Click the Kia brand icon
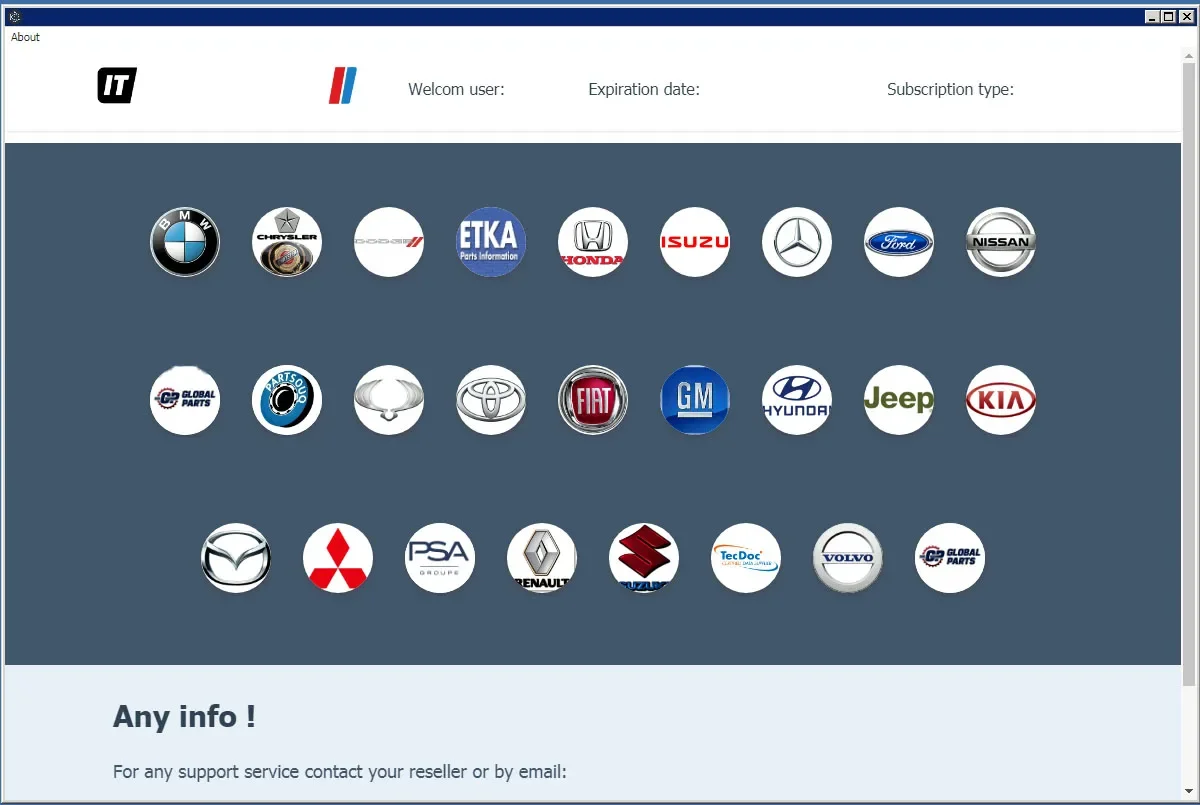Image resolution: width=1200 pixels, height=805 pixels. tap(1001, 400)
